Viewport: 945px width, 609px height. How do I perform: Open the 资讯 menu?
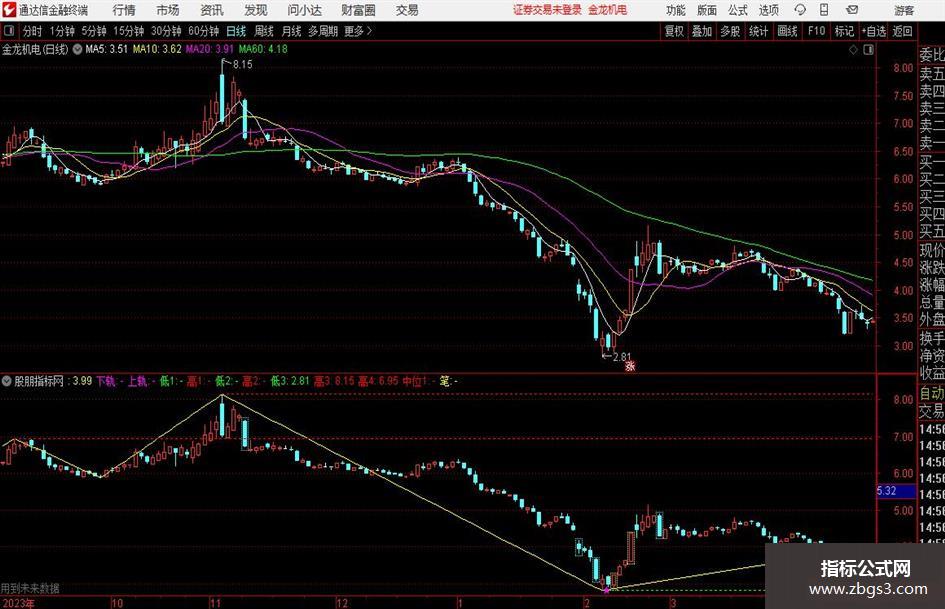point(212,10)
